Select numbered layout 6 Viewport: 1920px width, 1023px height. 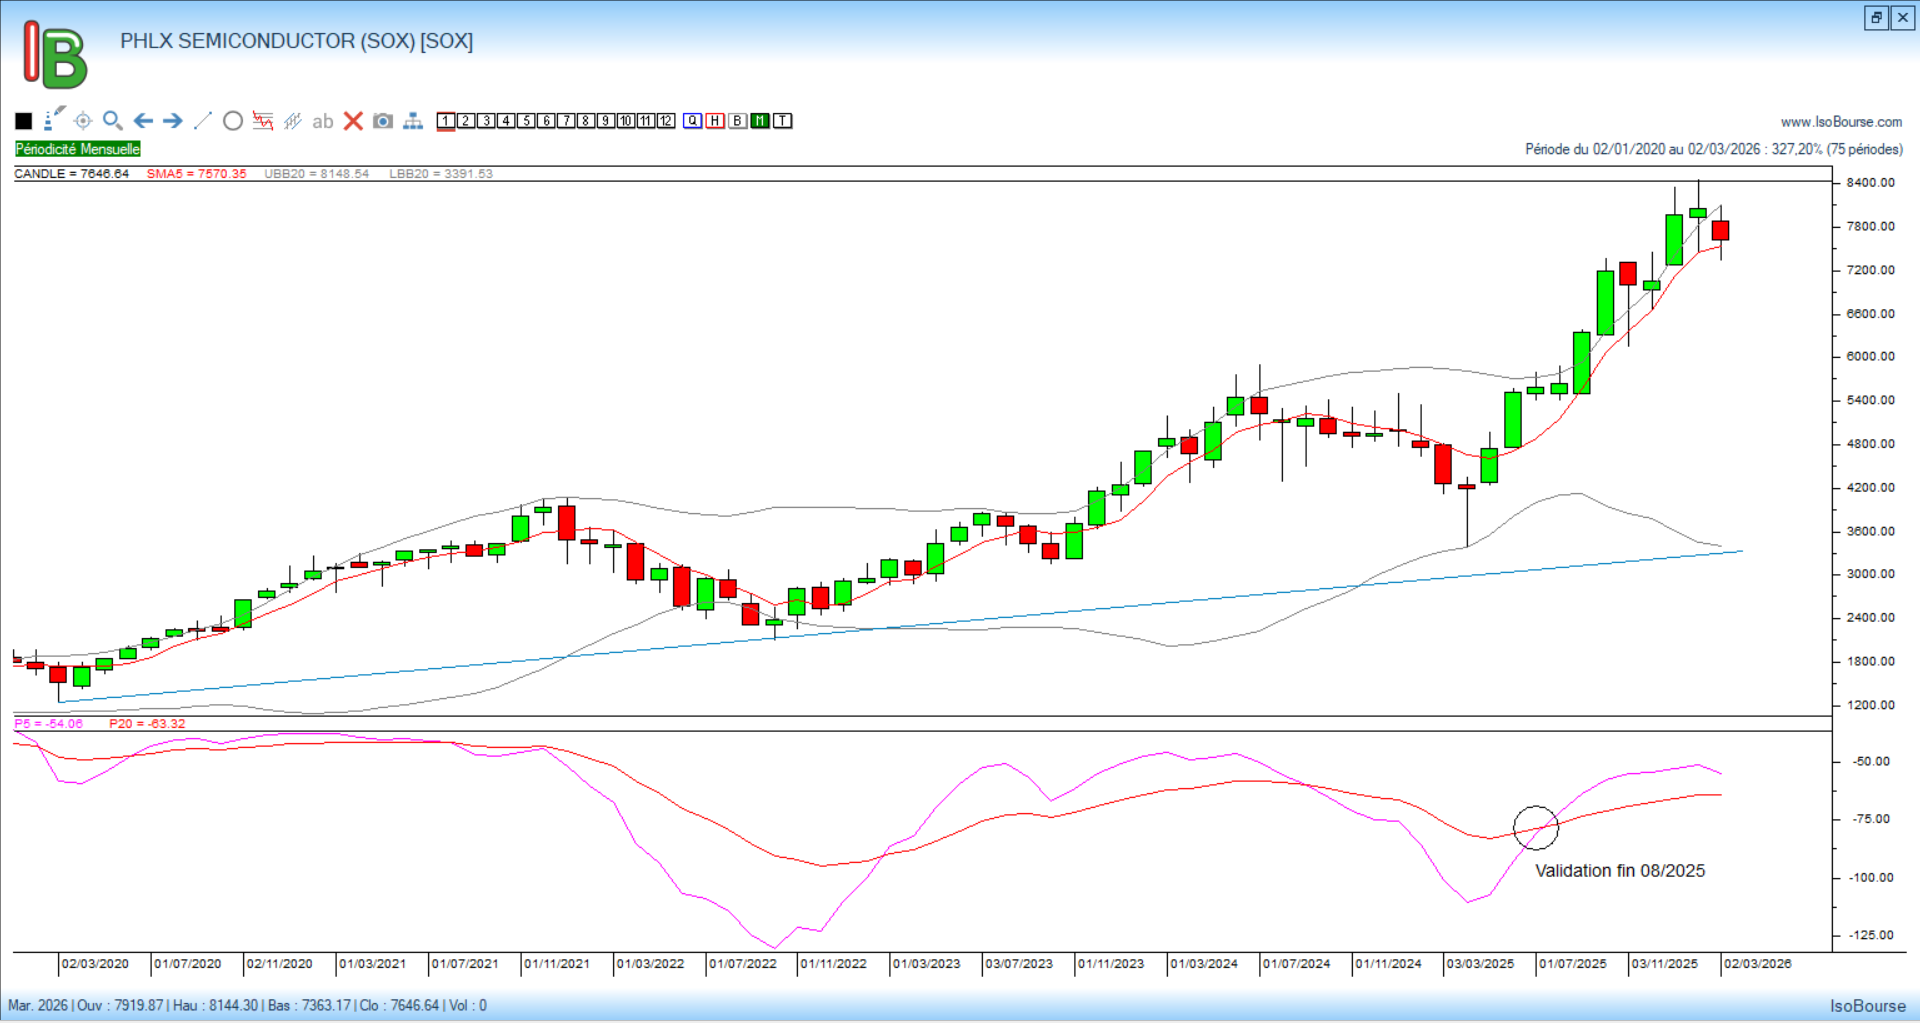(546, 121)
